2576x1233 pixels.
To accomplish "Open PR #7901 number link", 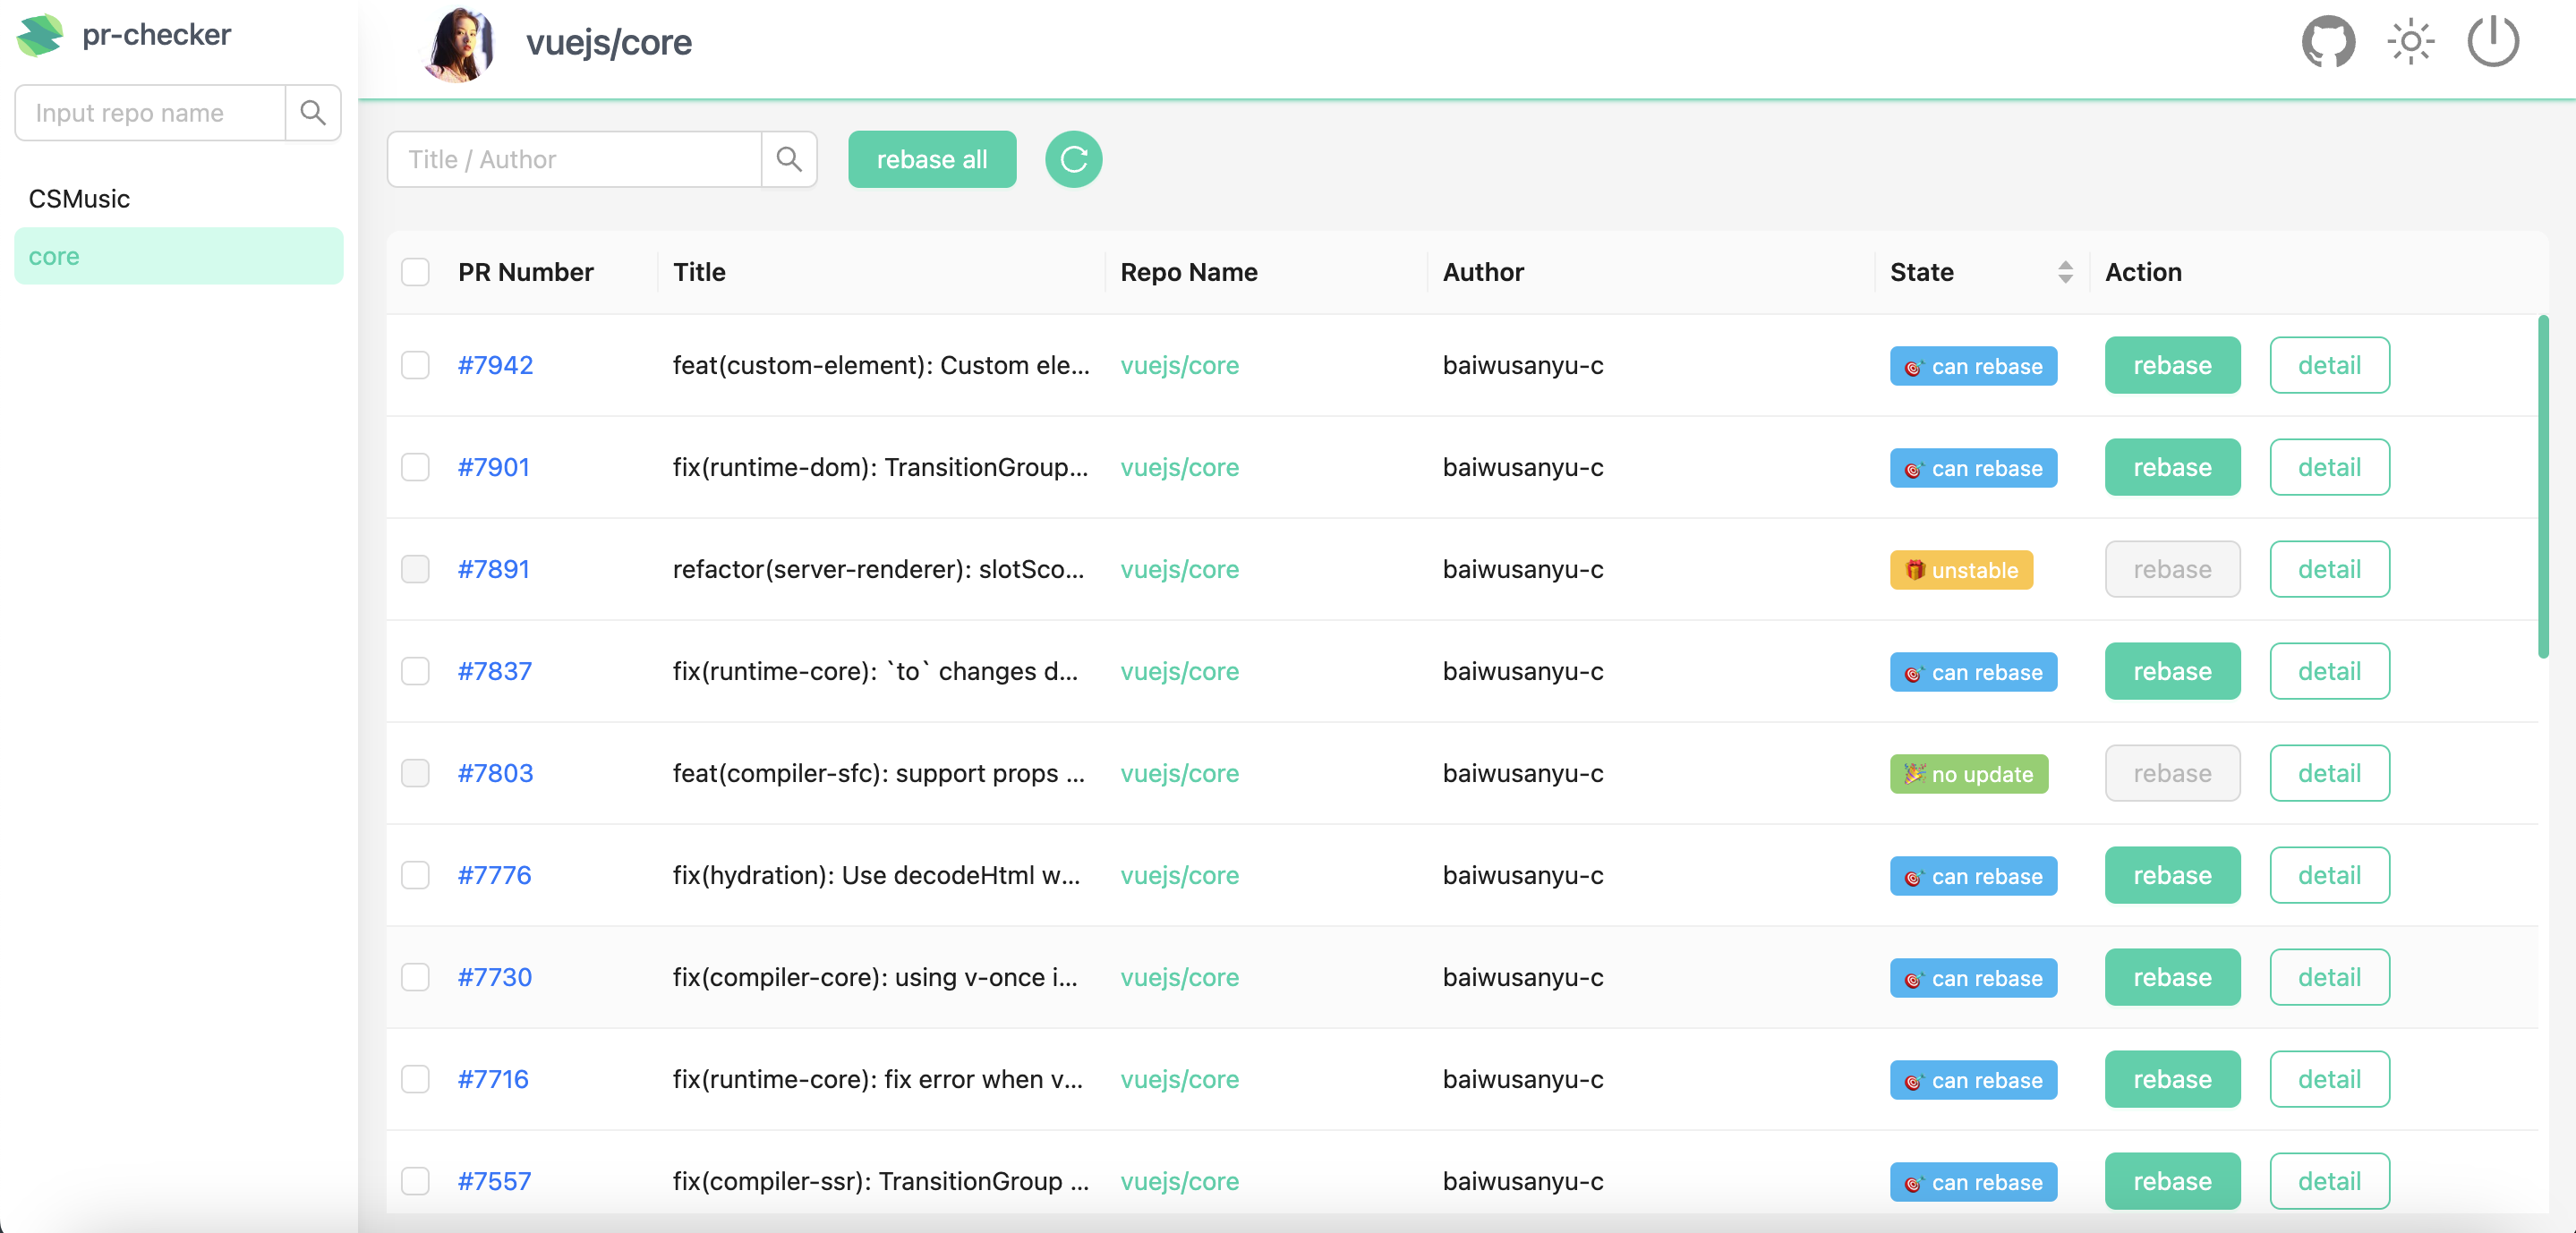I will (x=494, y=467).
